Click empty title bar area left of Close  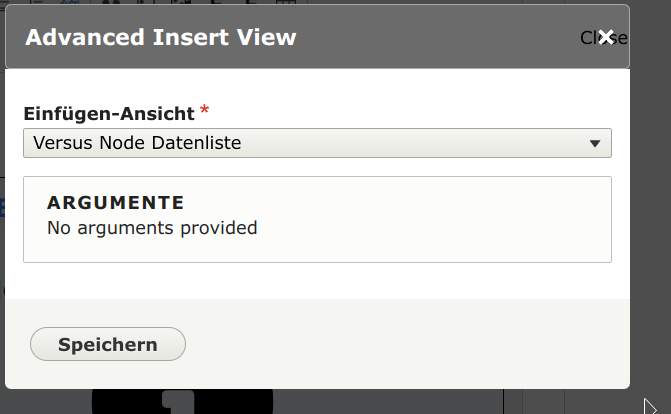click(440, 37)
